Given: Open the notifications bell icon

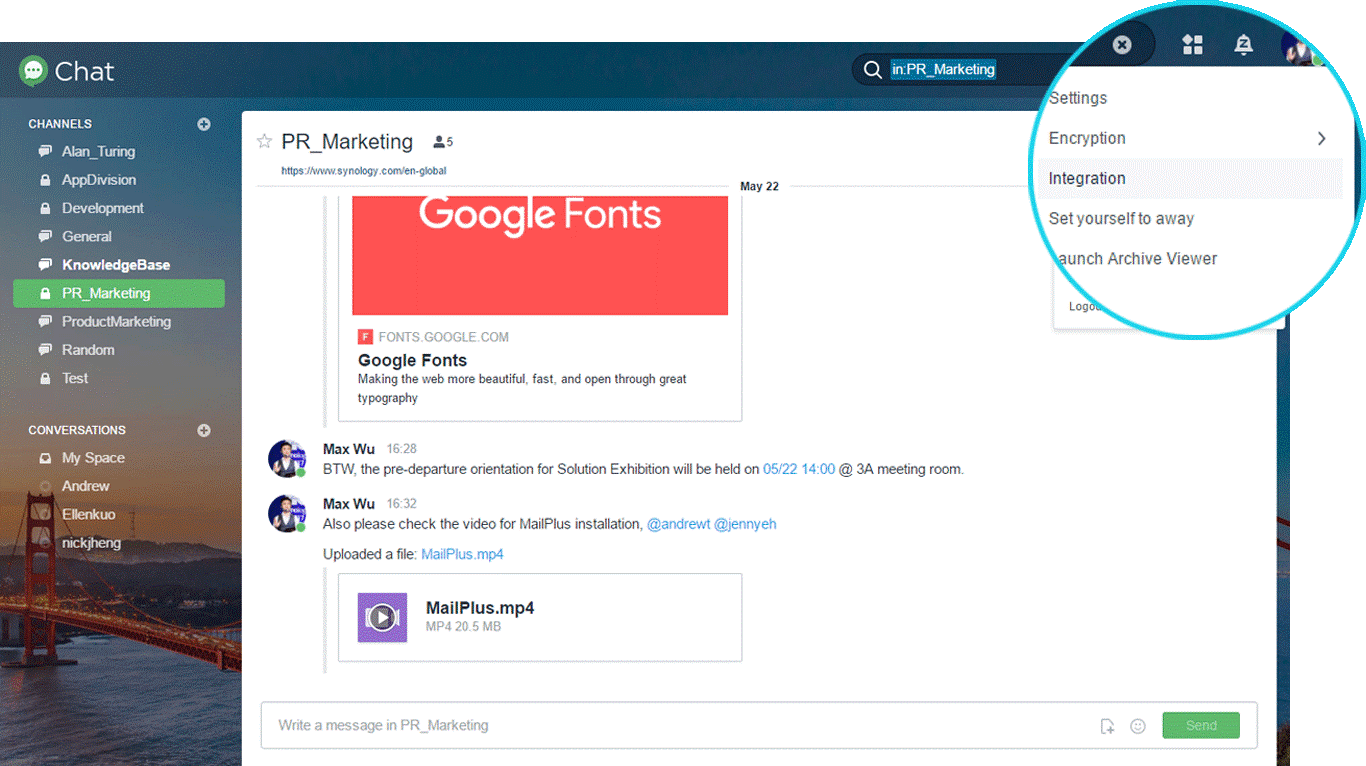Looking at the screenshot, I should click(1244, 44).
